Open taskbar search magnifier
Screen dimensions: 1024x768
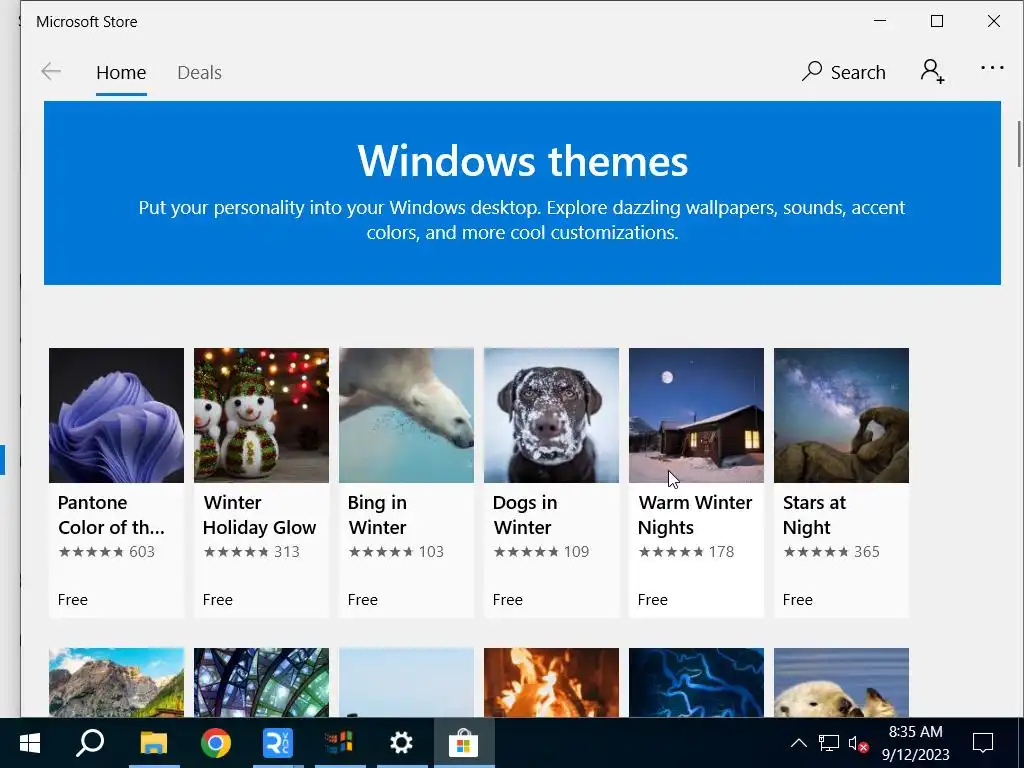(x=90, y=743)
